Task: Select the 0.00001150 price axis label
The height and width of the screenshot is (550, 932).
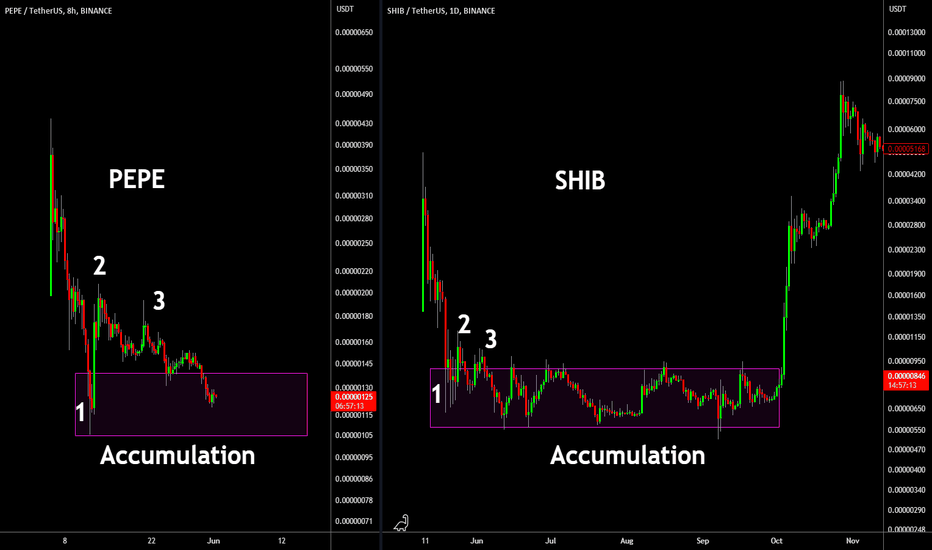Action: pyautogui.click(x=906, y=337)
